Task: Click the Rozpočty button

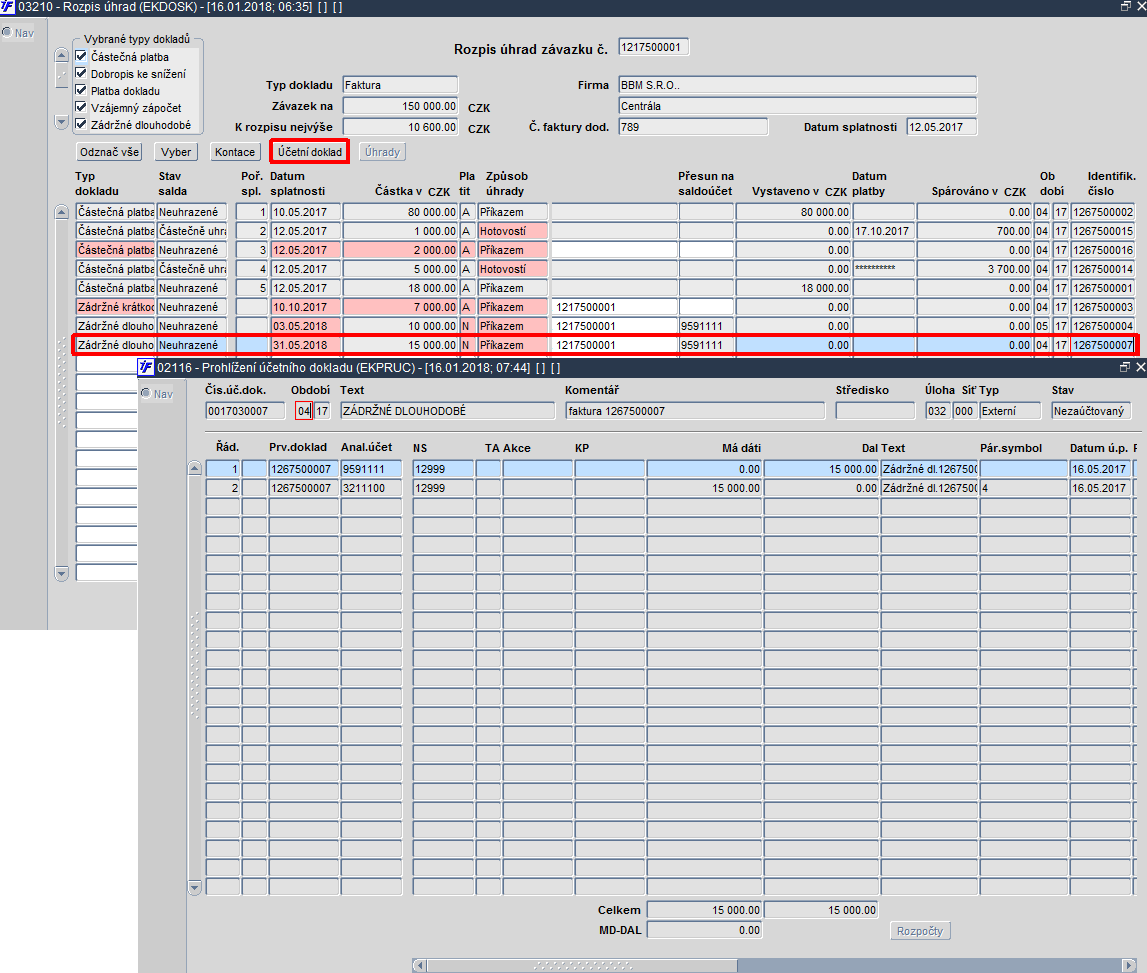Action: [920, 931]
